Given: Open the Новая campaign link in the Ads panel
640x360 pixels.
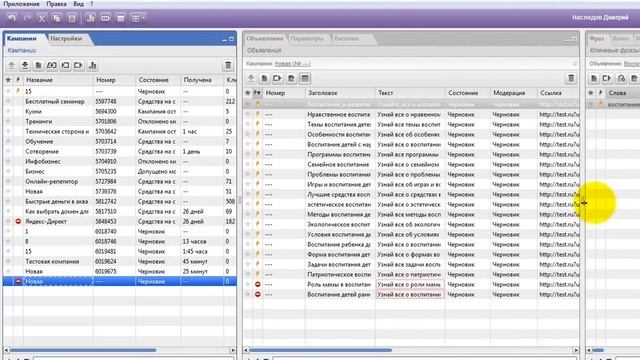Looking at the screenshot, I should click(x=292, y=64).
